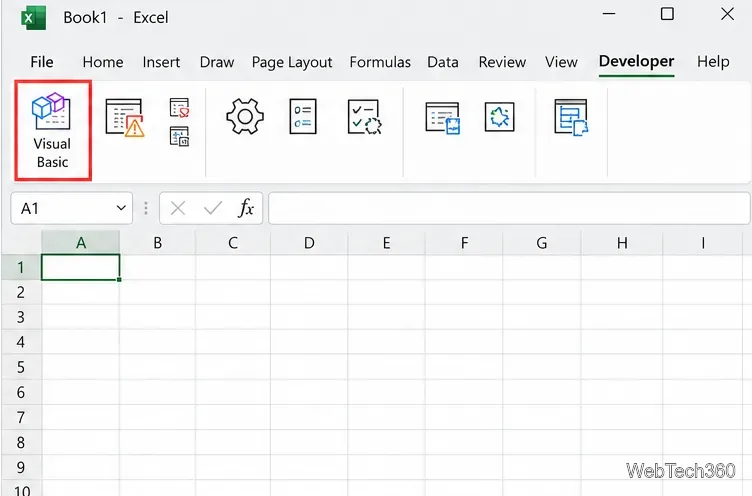The height and width of the screenshot is (496, 752).
Task: Switch to the Review tab
Action: [502, 62]
